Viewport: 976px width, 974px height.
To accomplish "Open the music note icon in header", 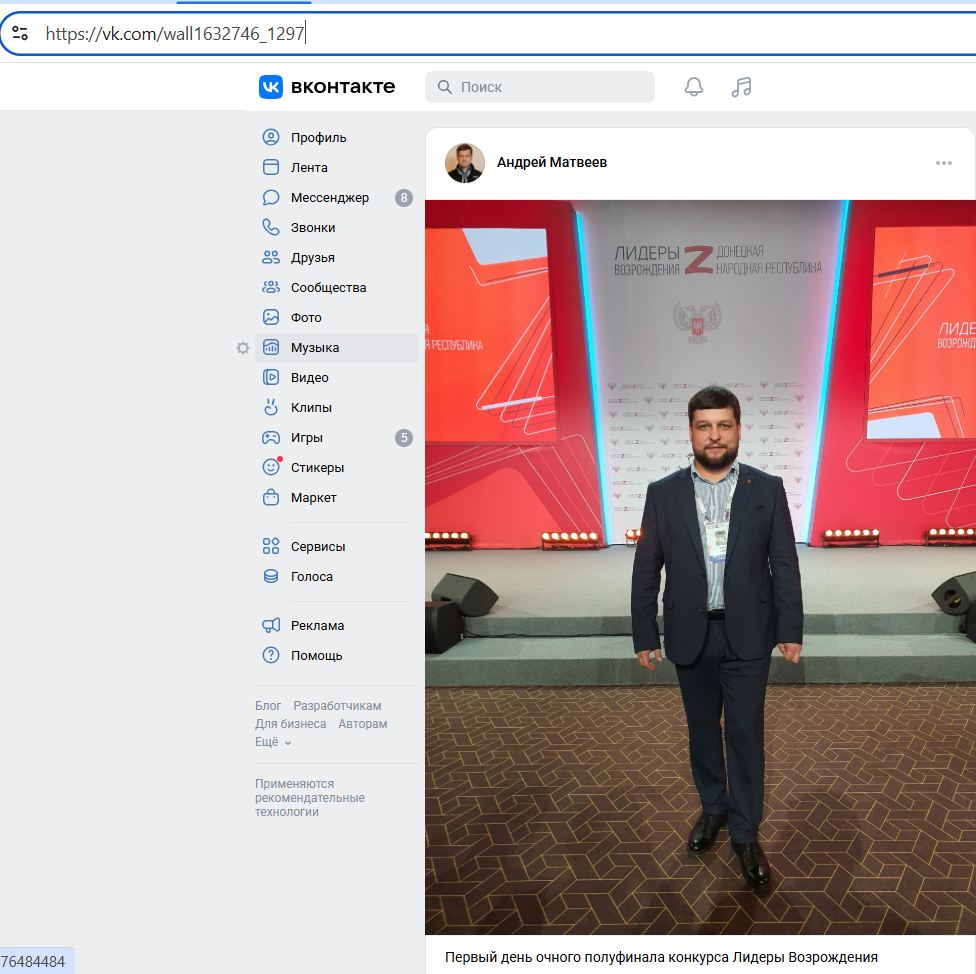I will 741,87.
